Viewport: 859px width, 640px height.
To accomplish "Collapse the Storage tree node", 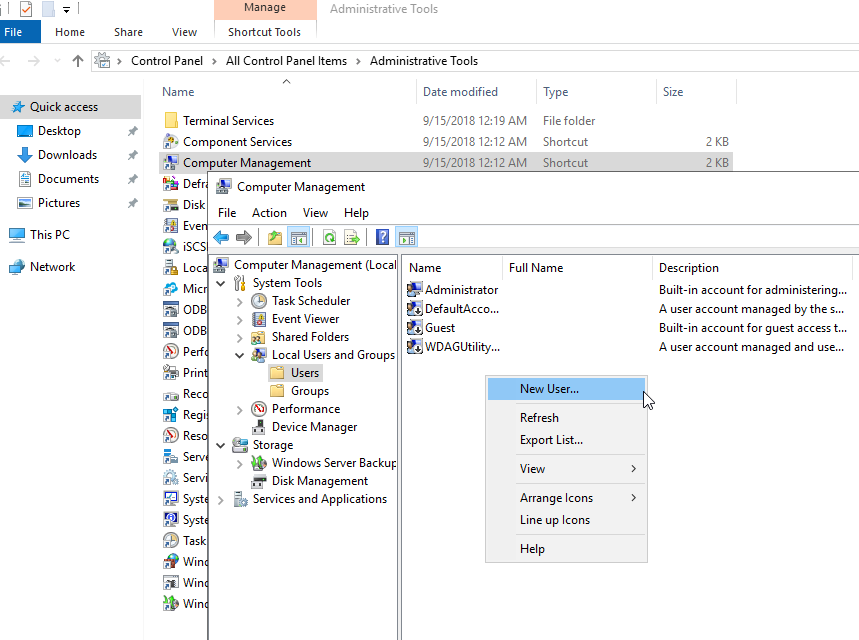I will coord(221,445).
